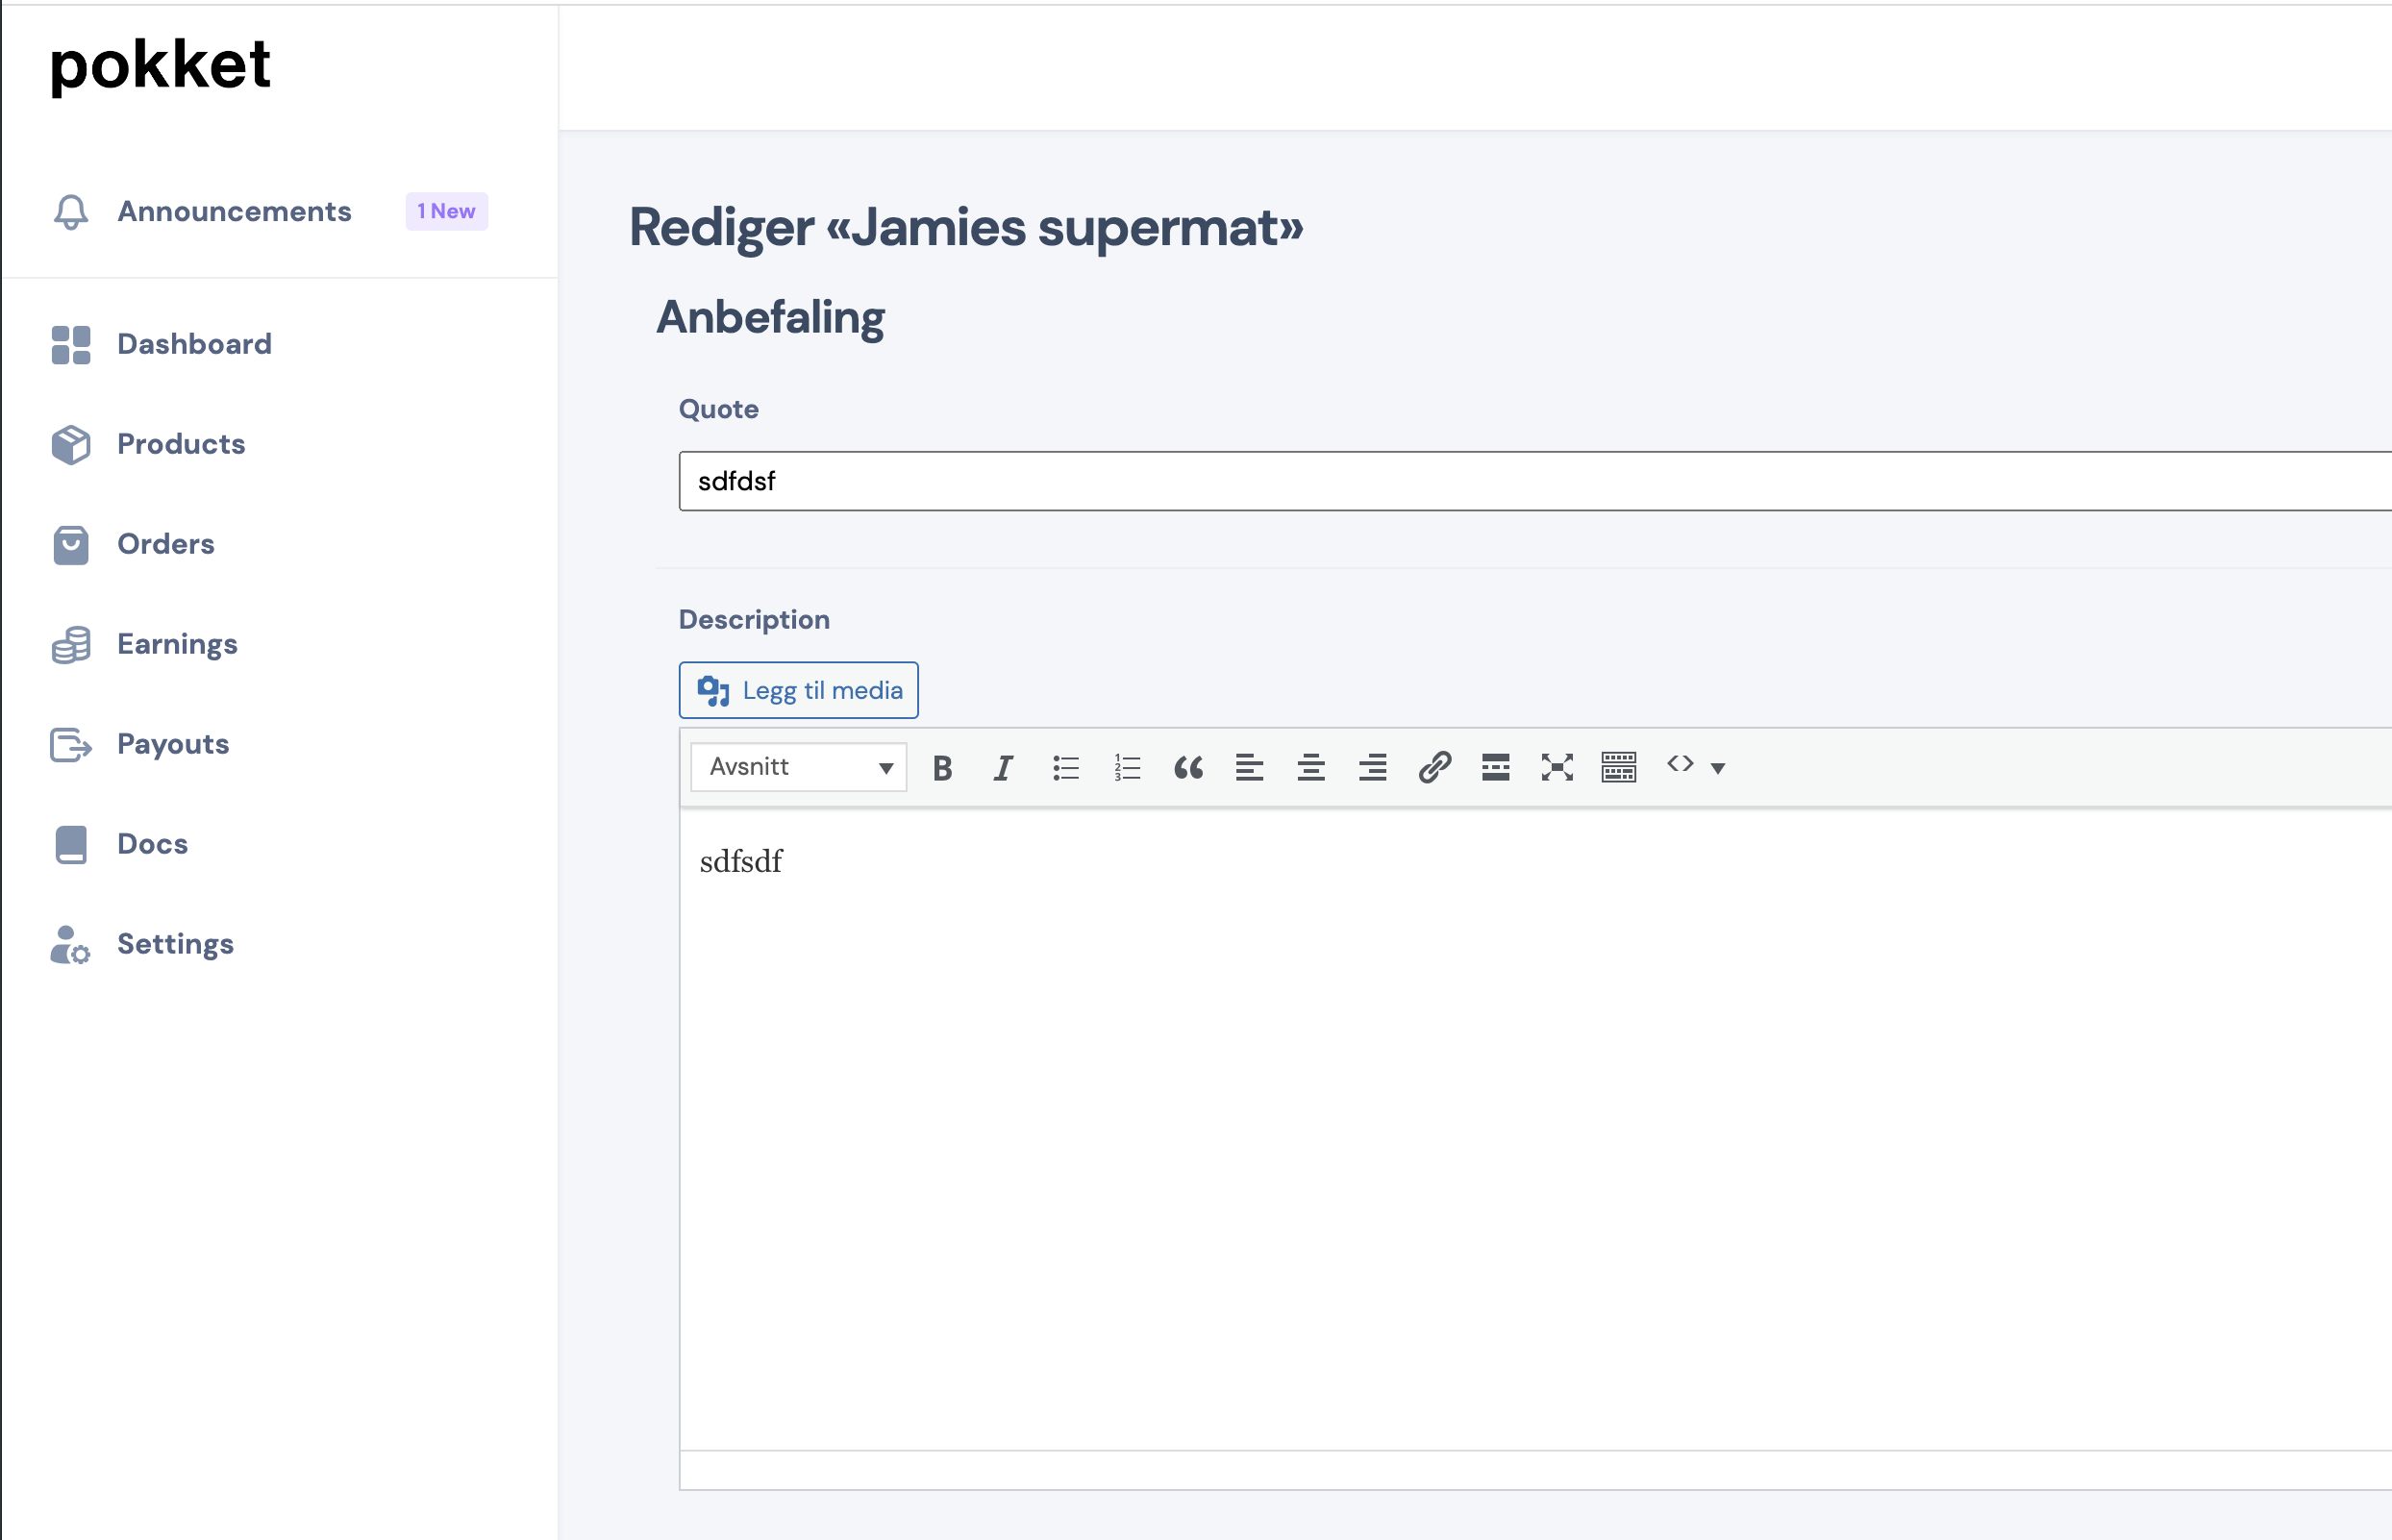Click the Bold formatting icon
Screen dimensions: 2392x1540
(942, 768)
